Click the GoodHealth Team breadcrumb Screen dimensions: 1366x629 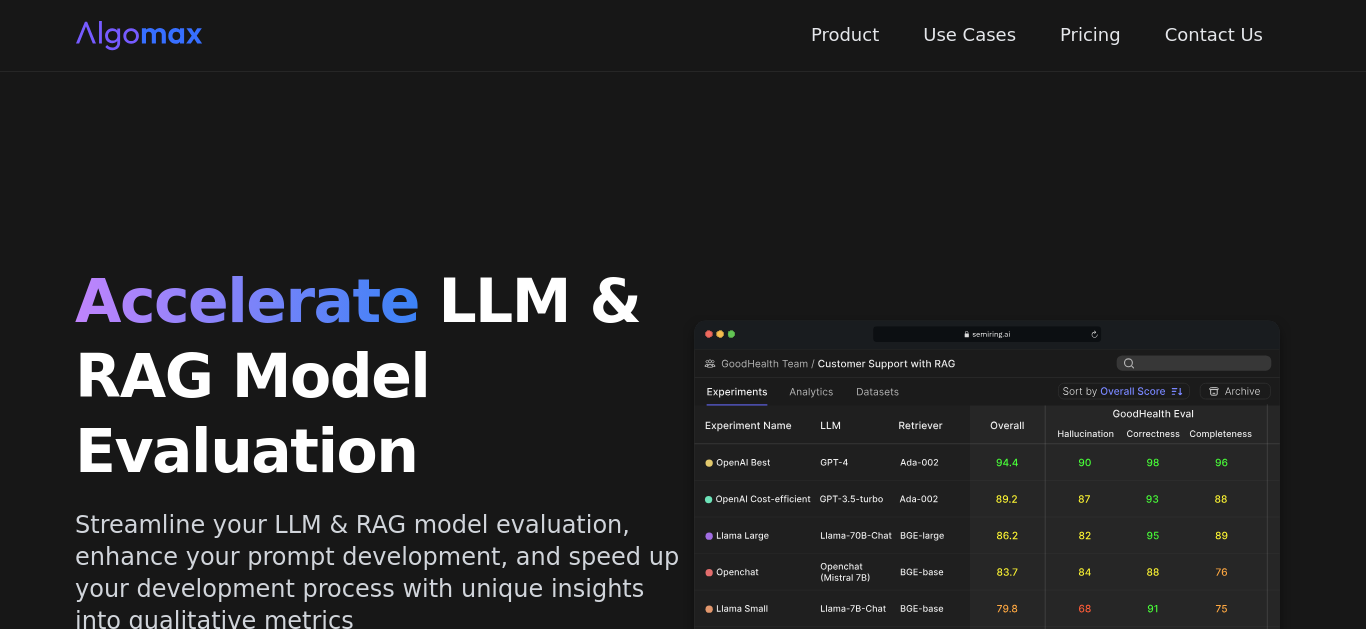(764, 364)
